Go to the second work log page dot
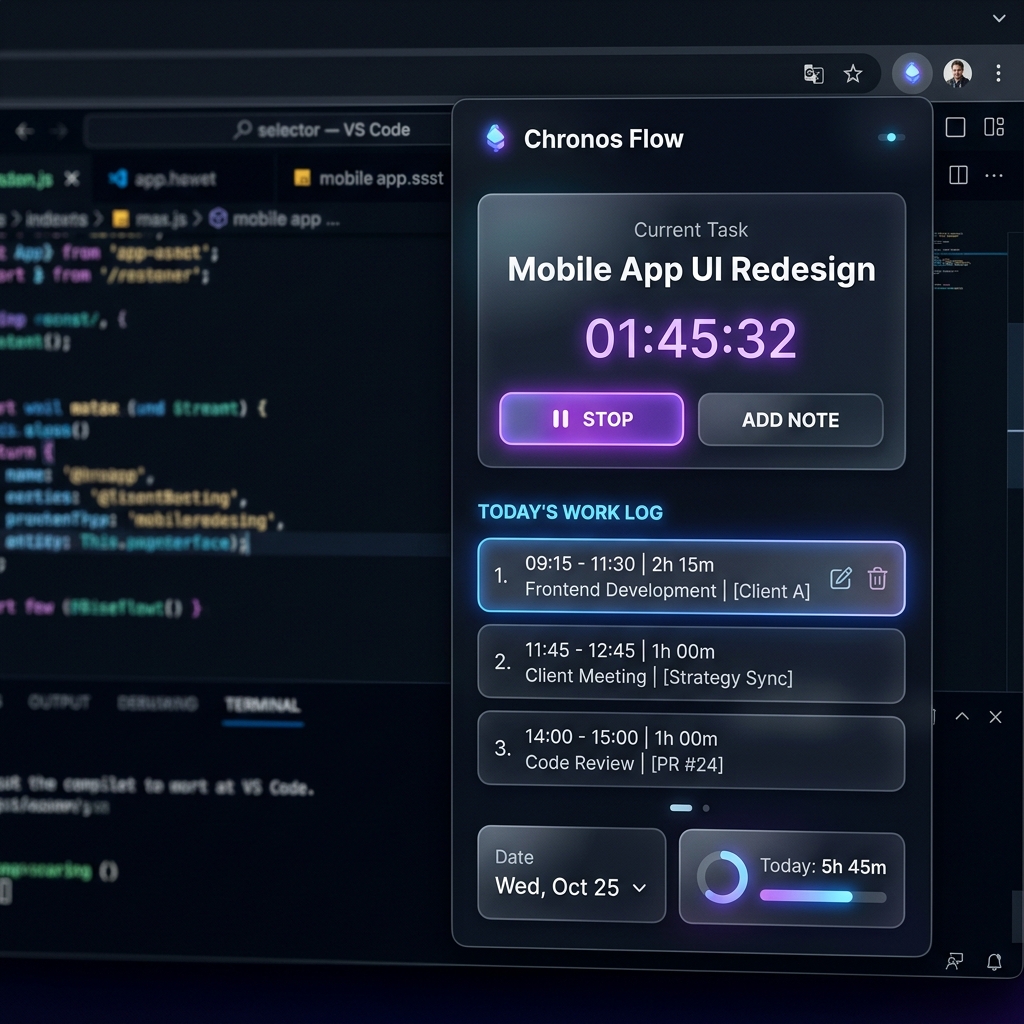The height and width of the screenshot is (1024, 1024). click(x=706, y=808)
